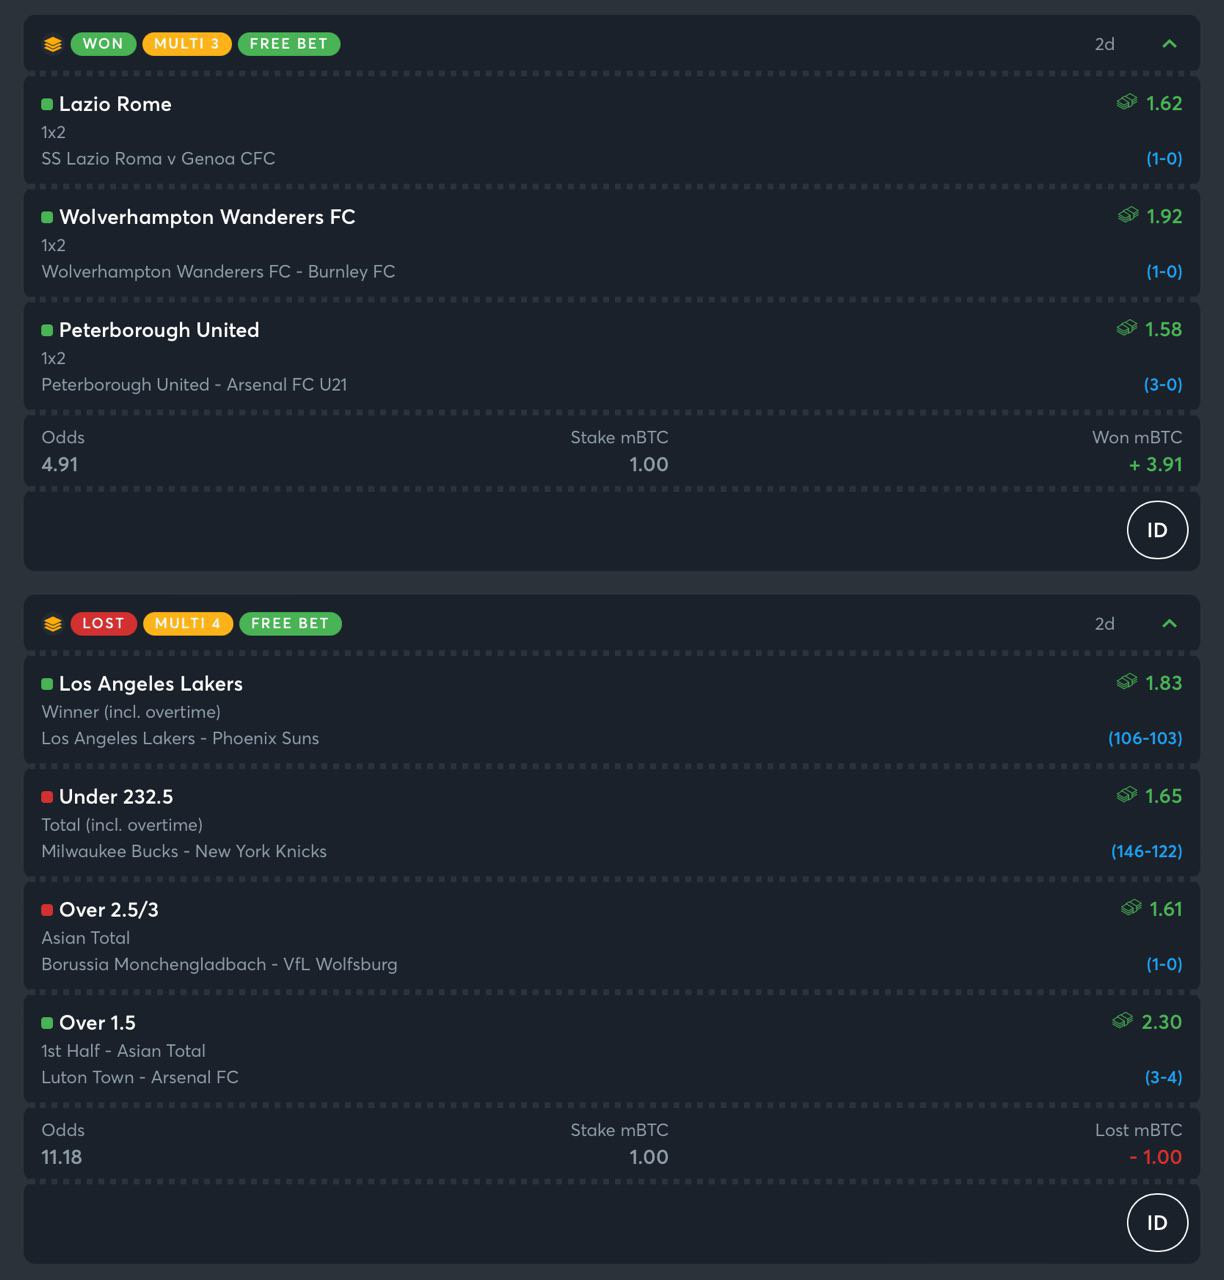Viewport: 1224px width, 1280px height.
Task: Click Total (incl. overtime) market label
Action: click(x=122, y=825)
